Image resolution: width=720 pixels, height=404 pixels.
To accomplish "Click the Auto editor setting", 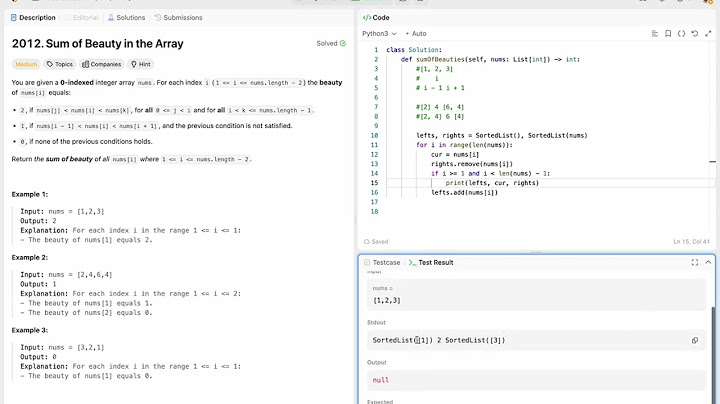I will click(x=416, y=34).
